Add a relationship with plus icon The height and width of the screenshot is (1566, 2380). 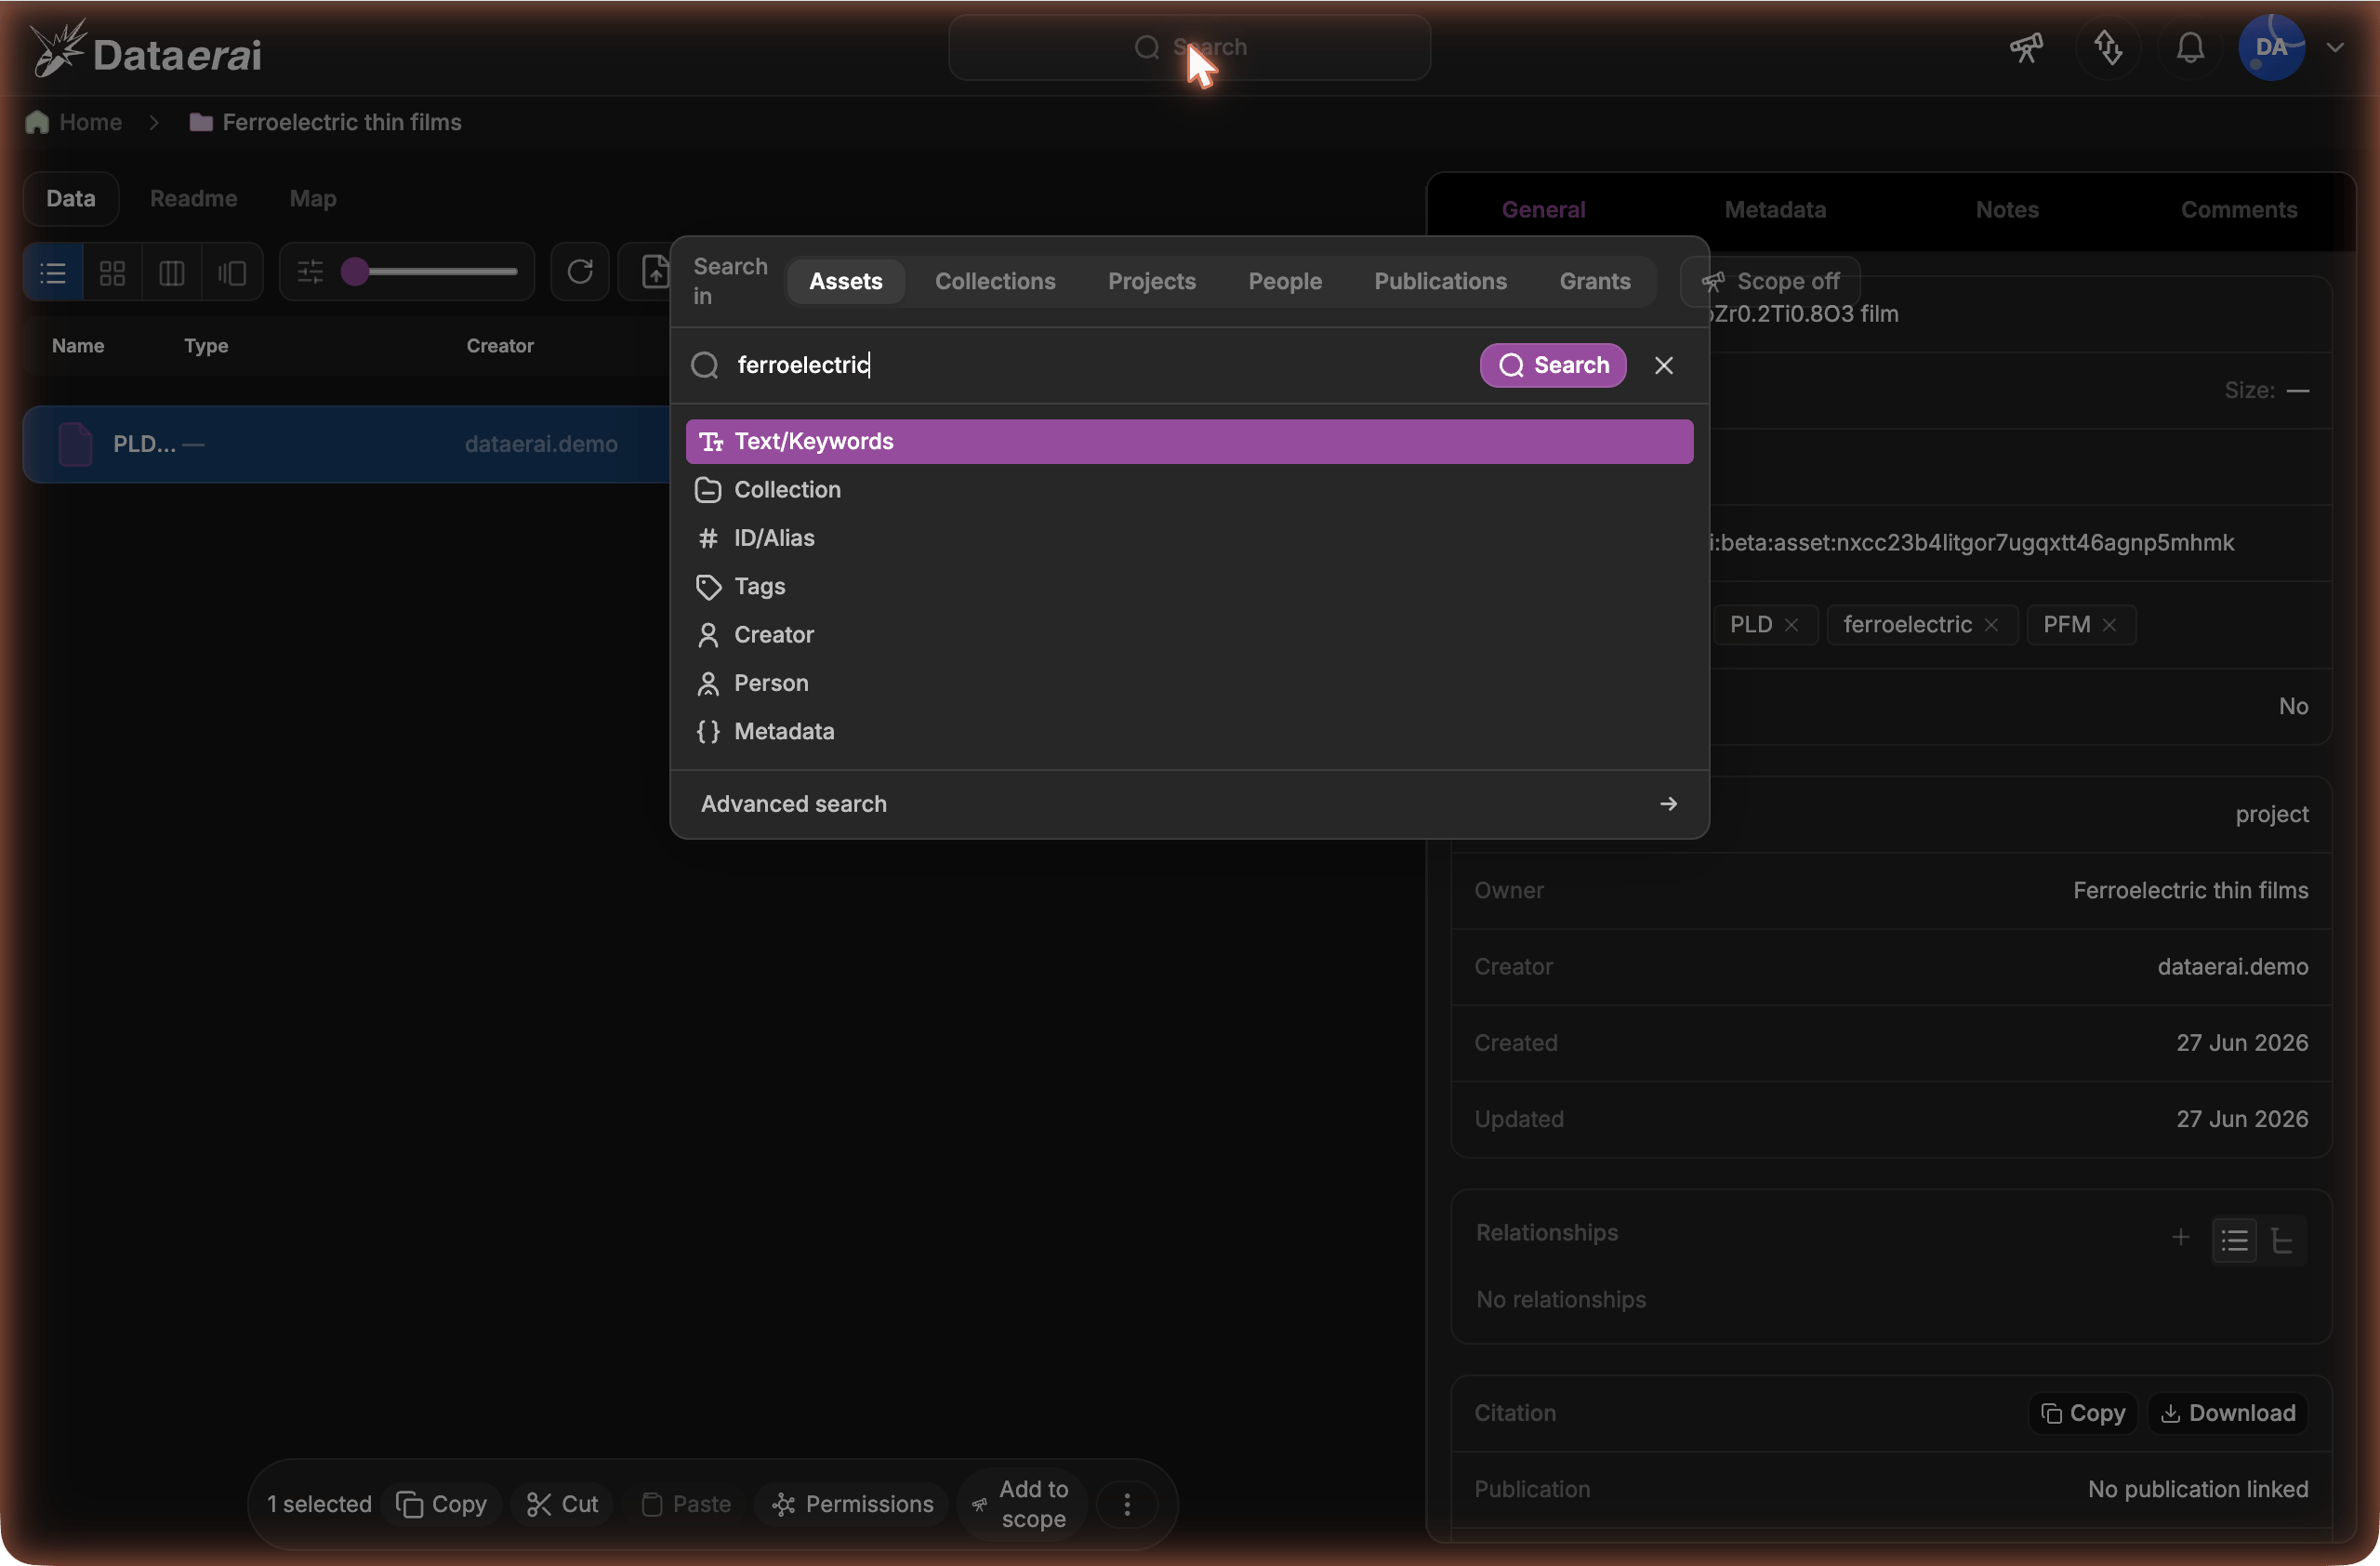point(2180,1238)
